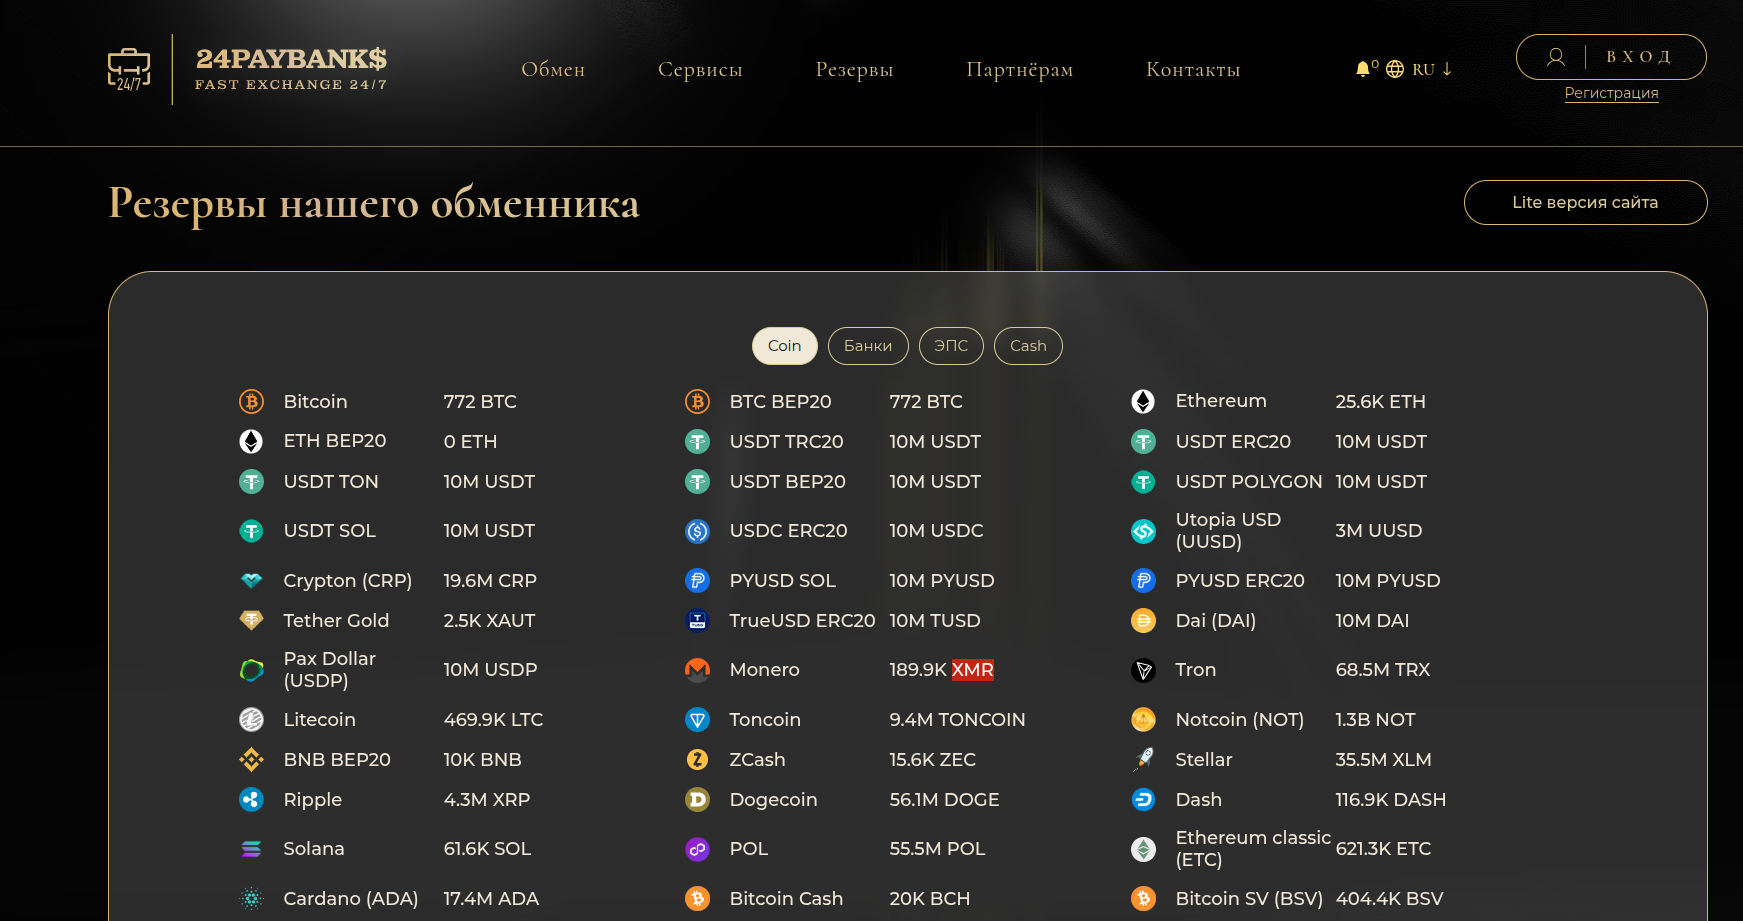The image size is (1743, 921).
Task: Click the globe language icon
Action: (1395, 69)
